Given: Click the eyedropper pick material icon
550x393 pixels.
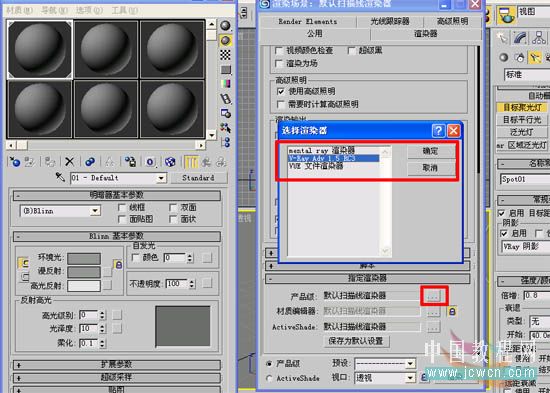Looking at the screenshot, I should point(60,177).
